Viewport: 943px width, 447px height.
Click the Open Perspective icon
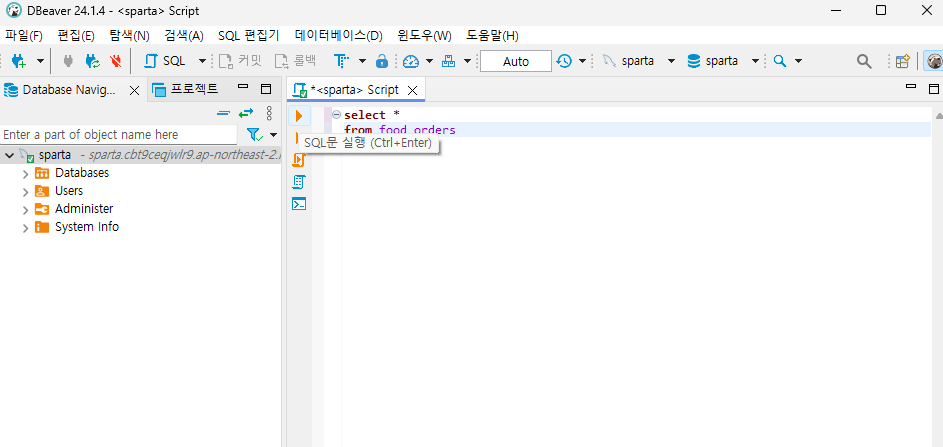coord(902,61)
